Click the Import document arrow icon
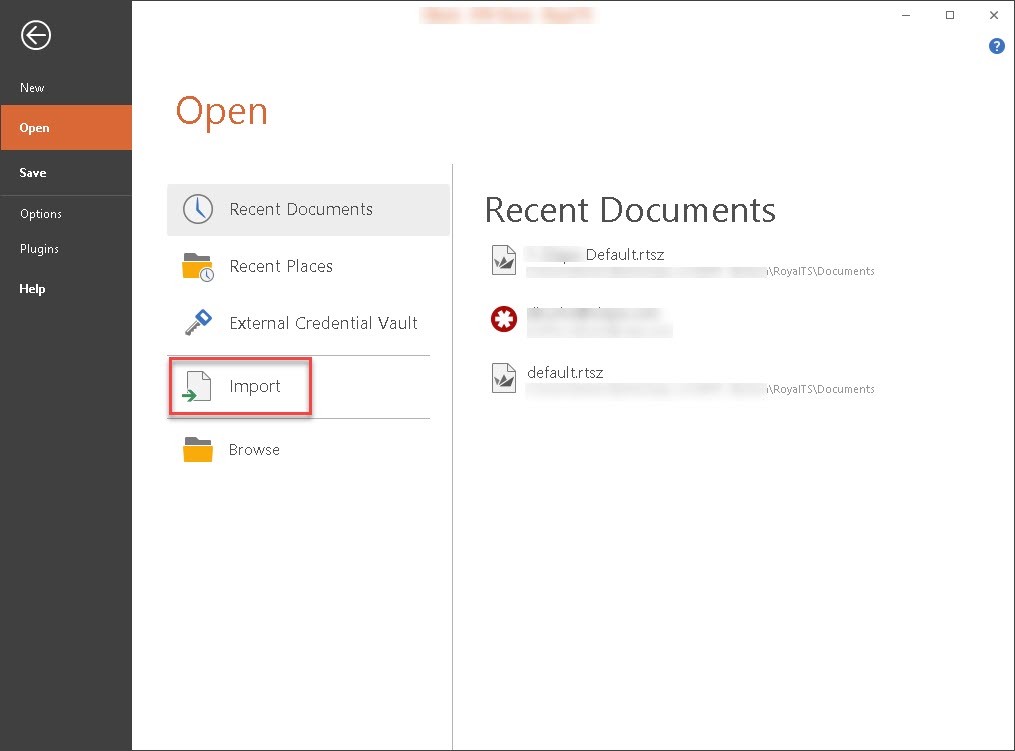 point(197,387)
